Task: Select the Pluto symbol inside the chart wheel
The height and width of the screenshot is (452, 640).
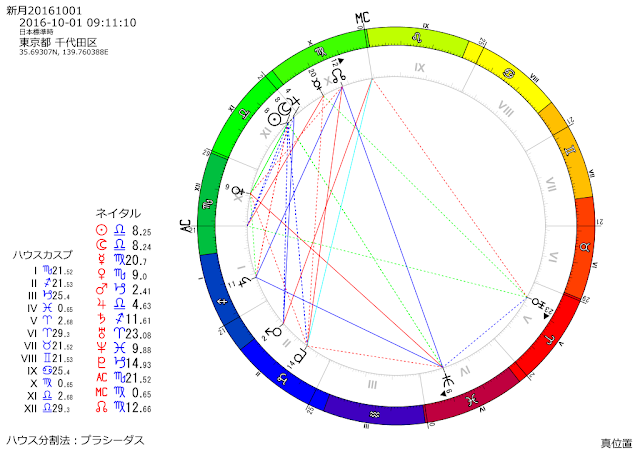Action: (x=302, y=356)
